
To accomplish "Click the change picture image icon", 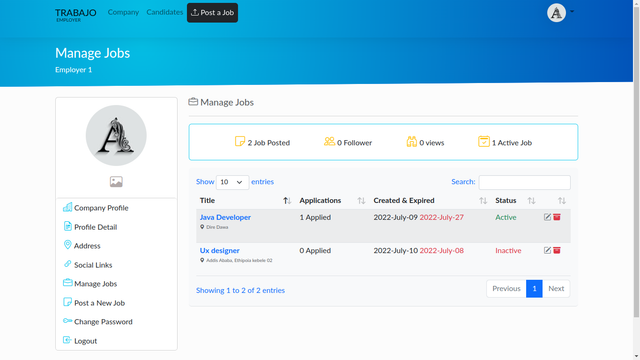I will (x=116, y=182).
